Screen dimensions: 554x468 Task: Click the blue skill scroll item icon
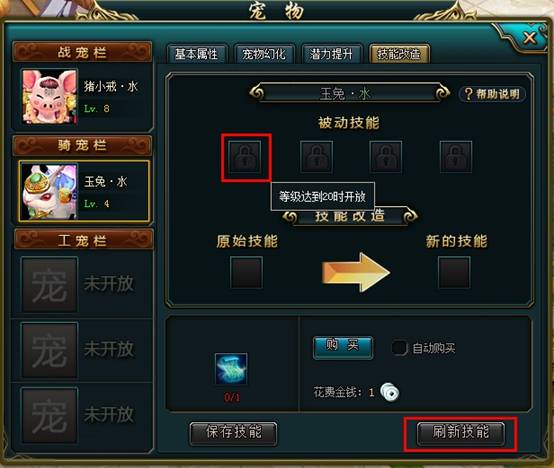click(x=231, y=368)
